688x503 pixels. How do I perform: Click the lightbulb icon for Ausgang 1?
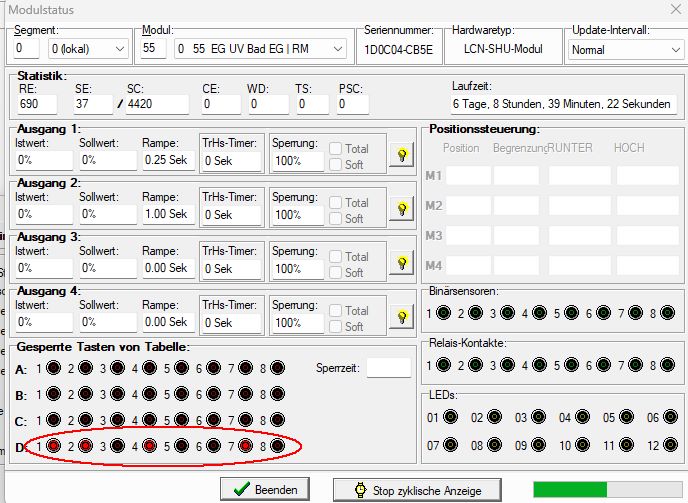click(402, 155)
